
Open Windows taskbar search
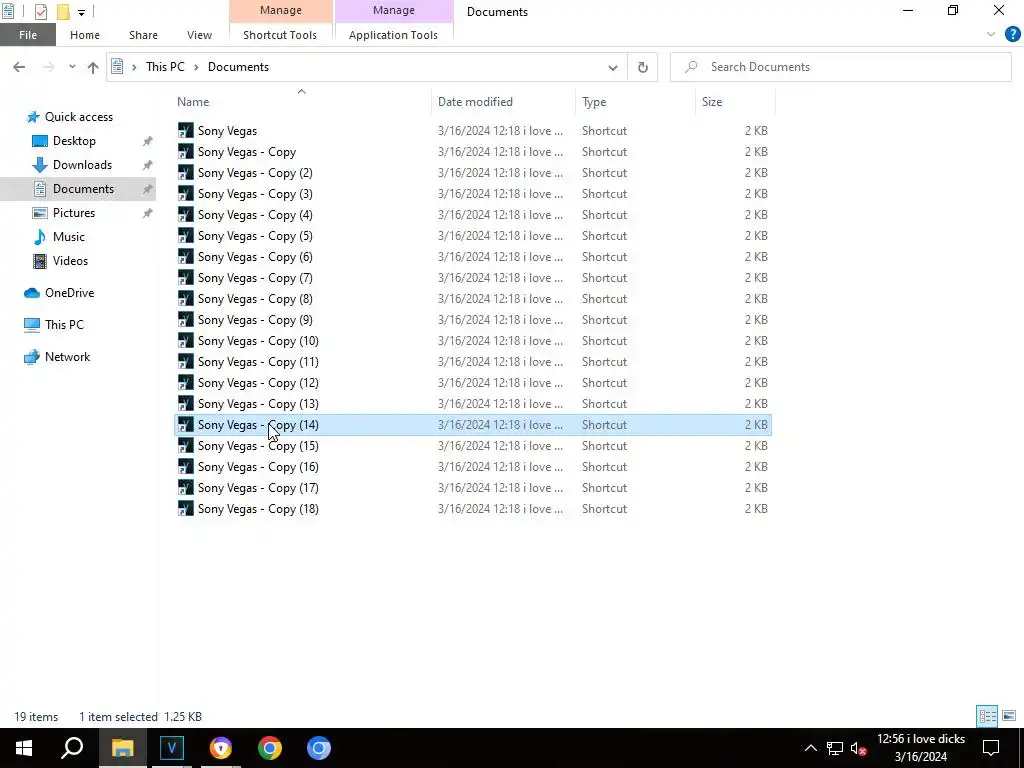tap(72, 748)
